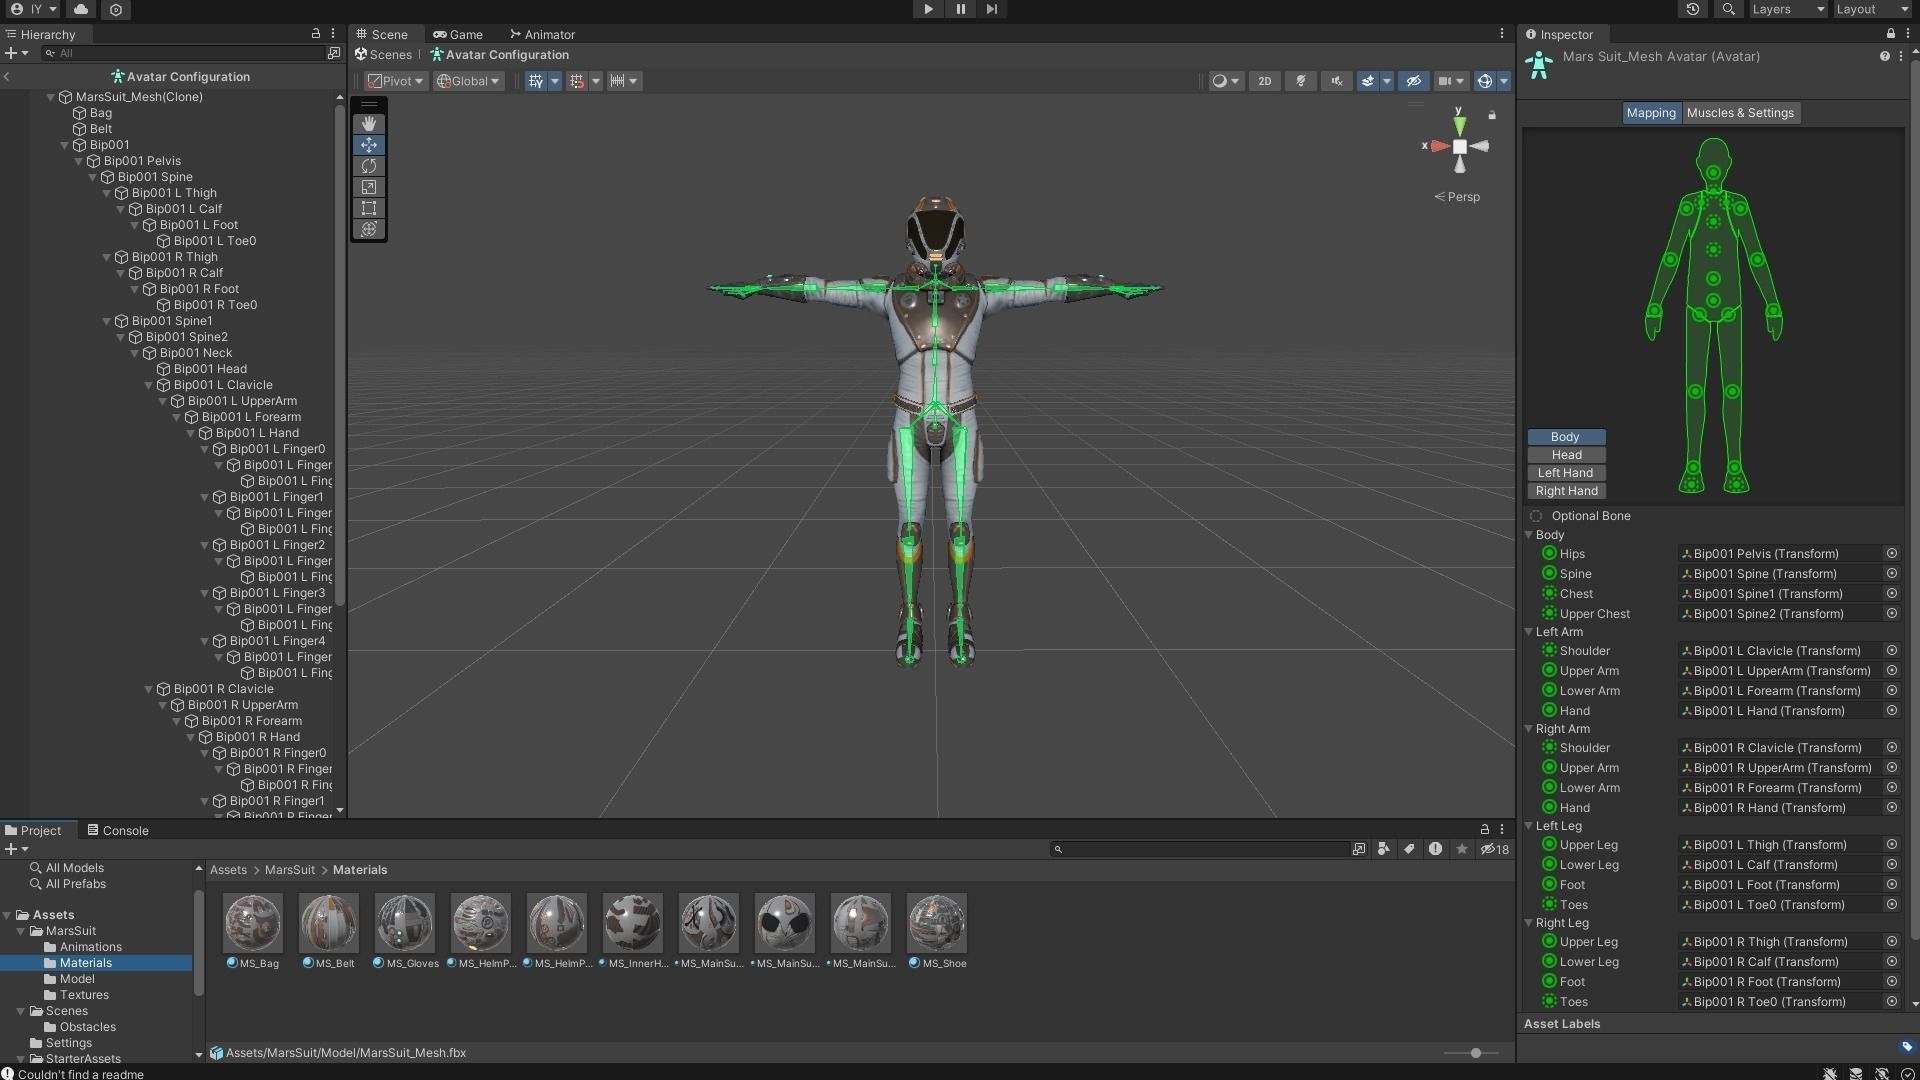Select the Mapping tab
This screenshot has width=1920, height=1080.
(1650, 113)
